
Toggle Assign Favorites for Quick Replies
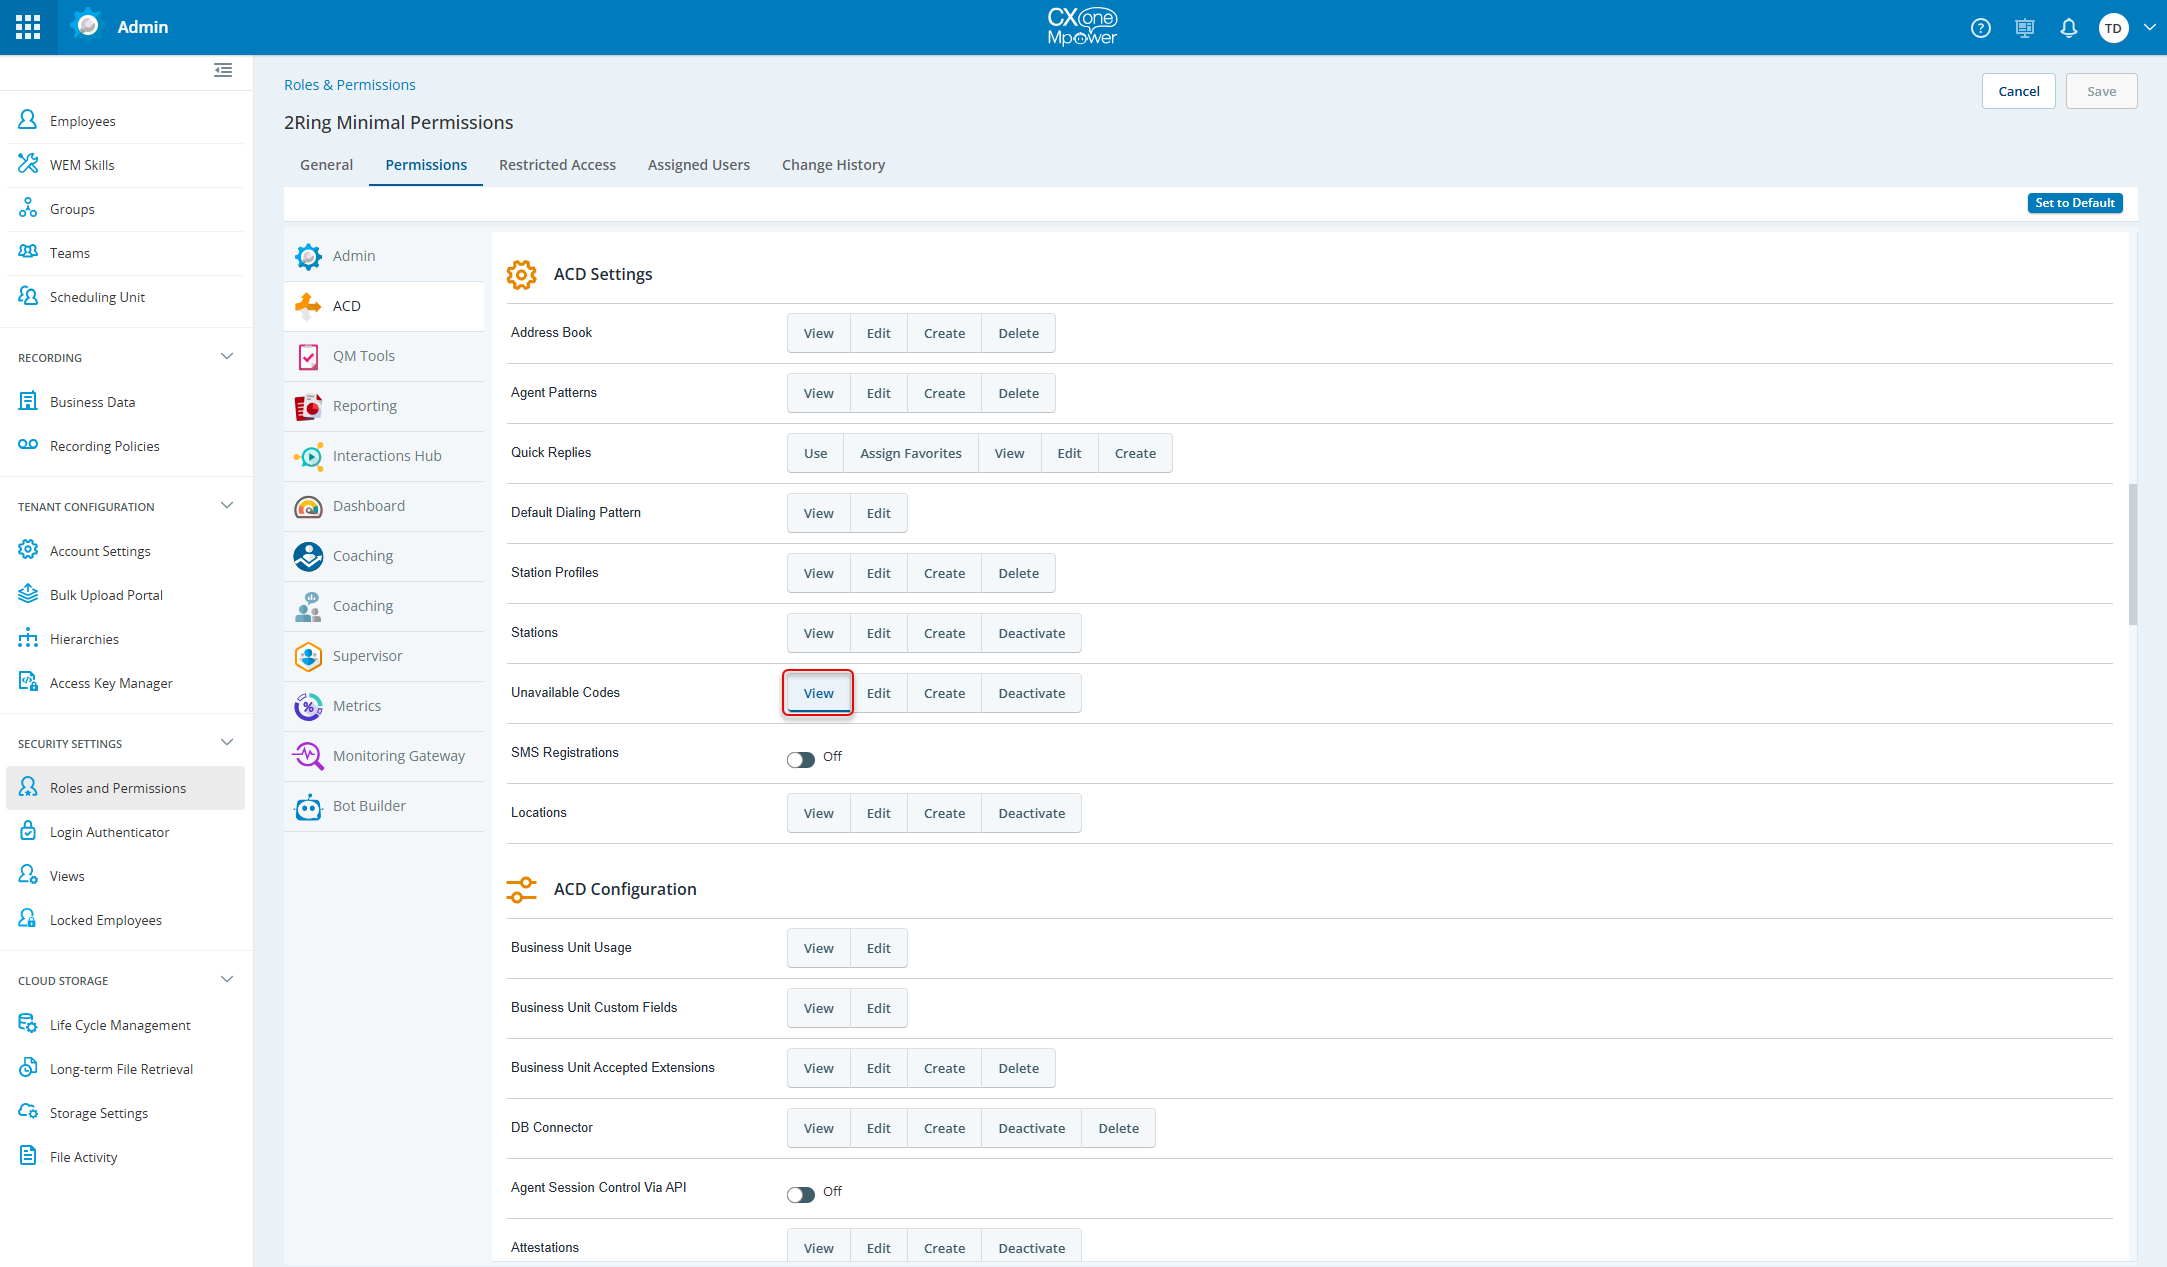pyautogui.click(x=910, y=453)
